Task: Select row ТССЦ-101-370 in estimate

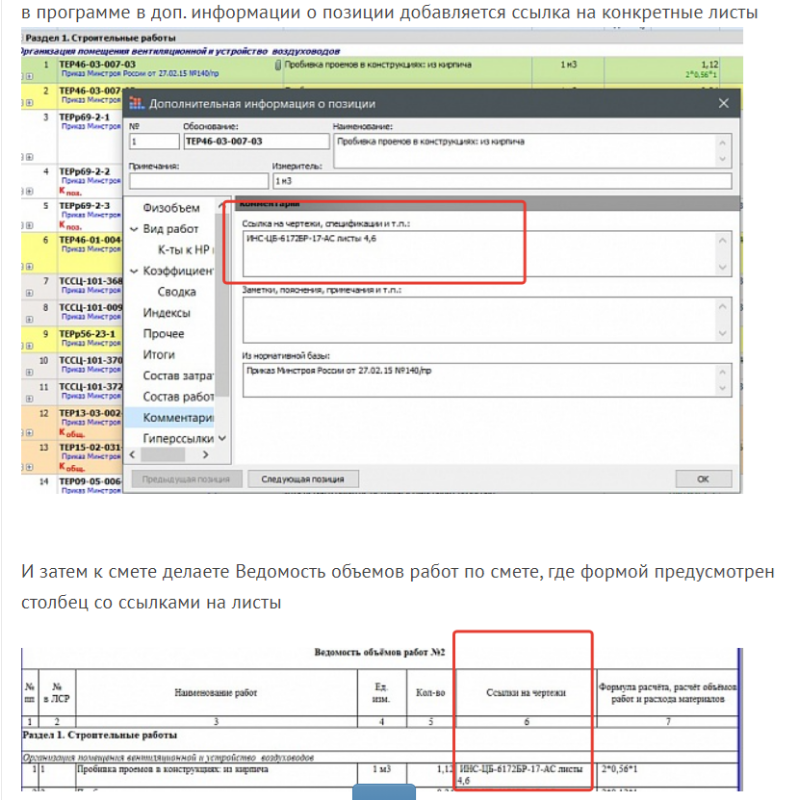Action: click(91, 360)
